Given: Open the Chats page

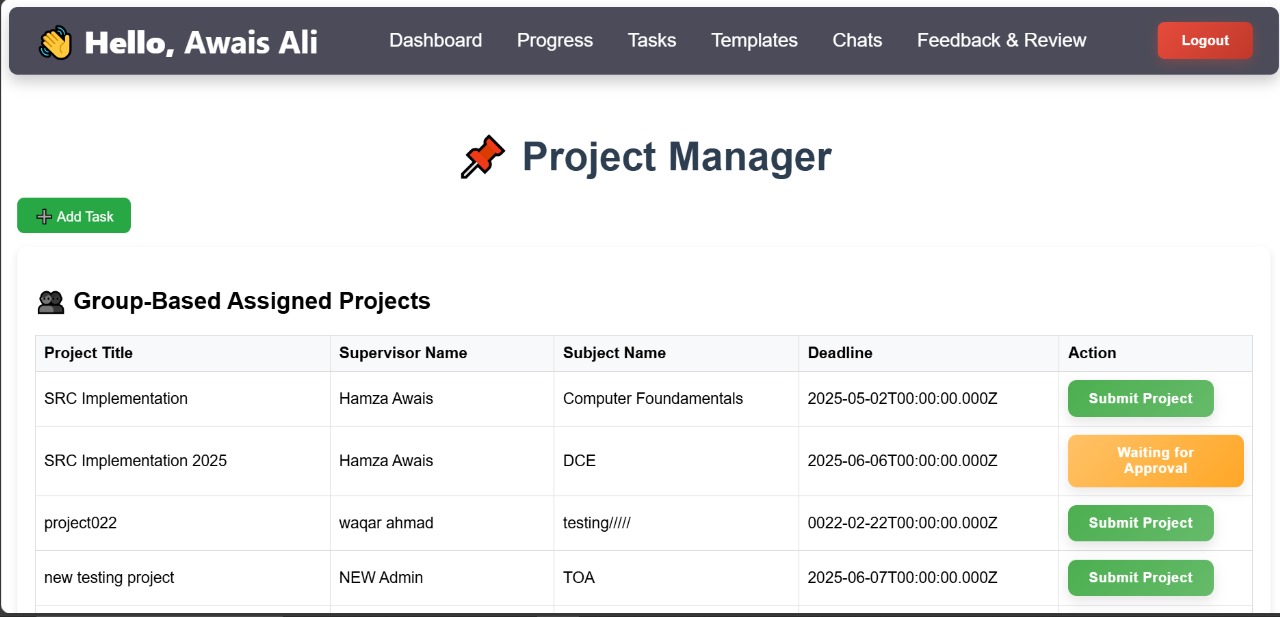Looking at the screenshot, I should (856, 40).
